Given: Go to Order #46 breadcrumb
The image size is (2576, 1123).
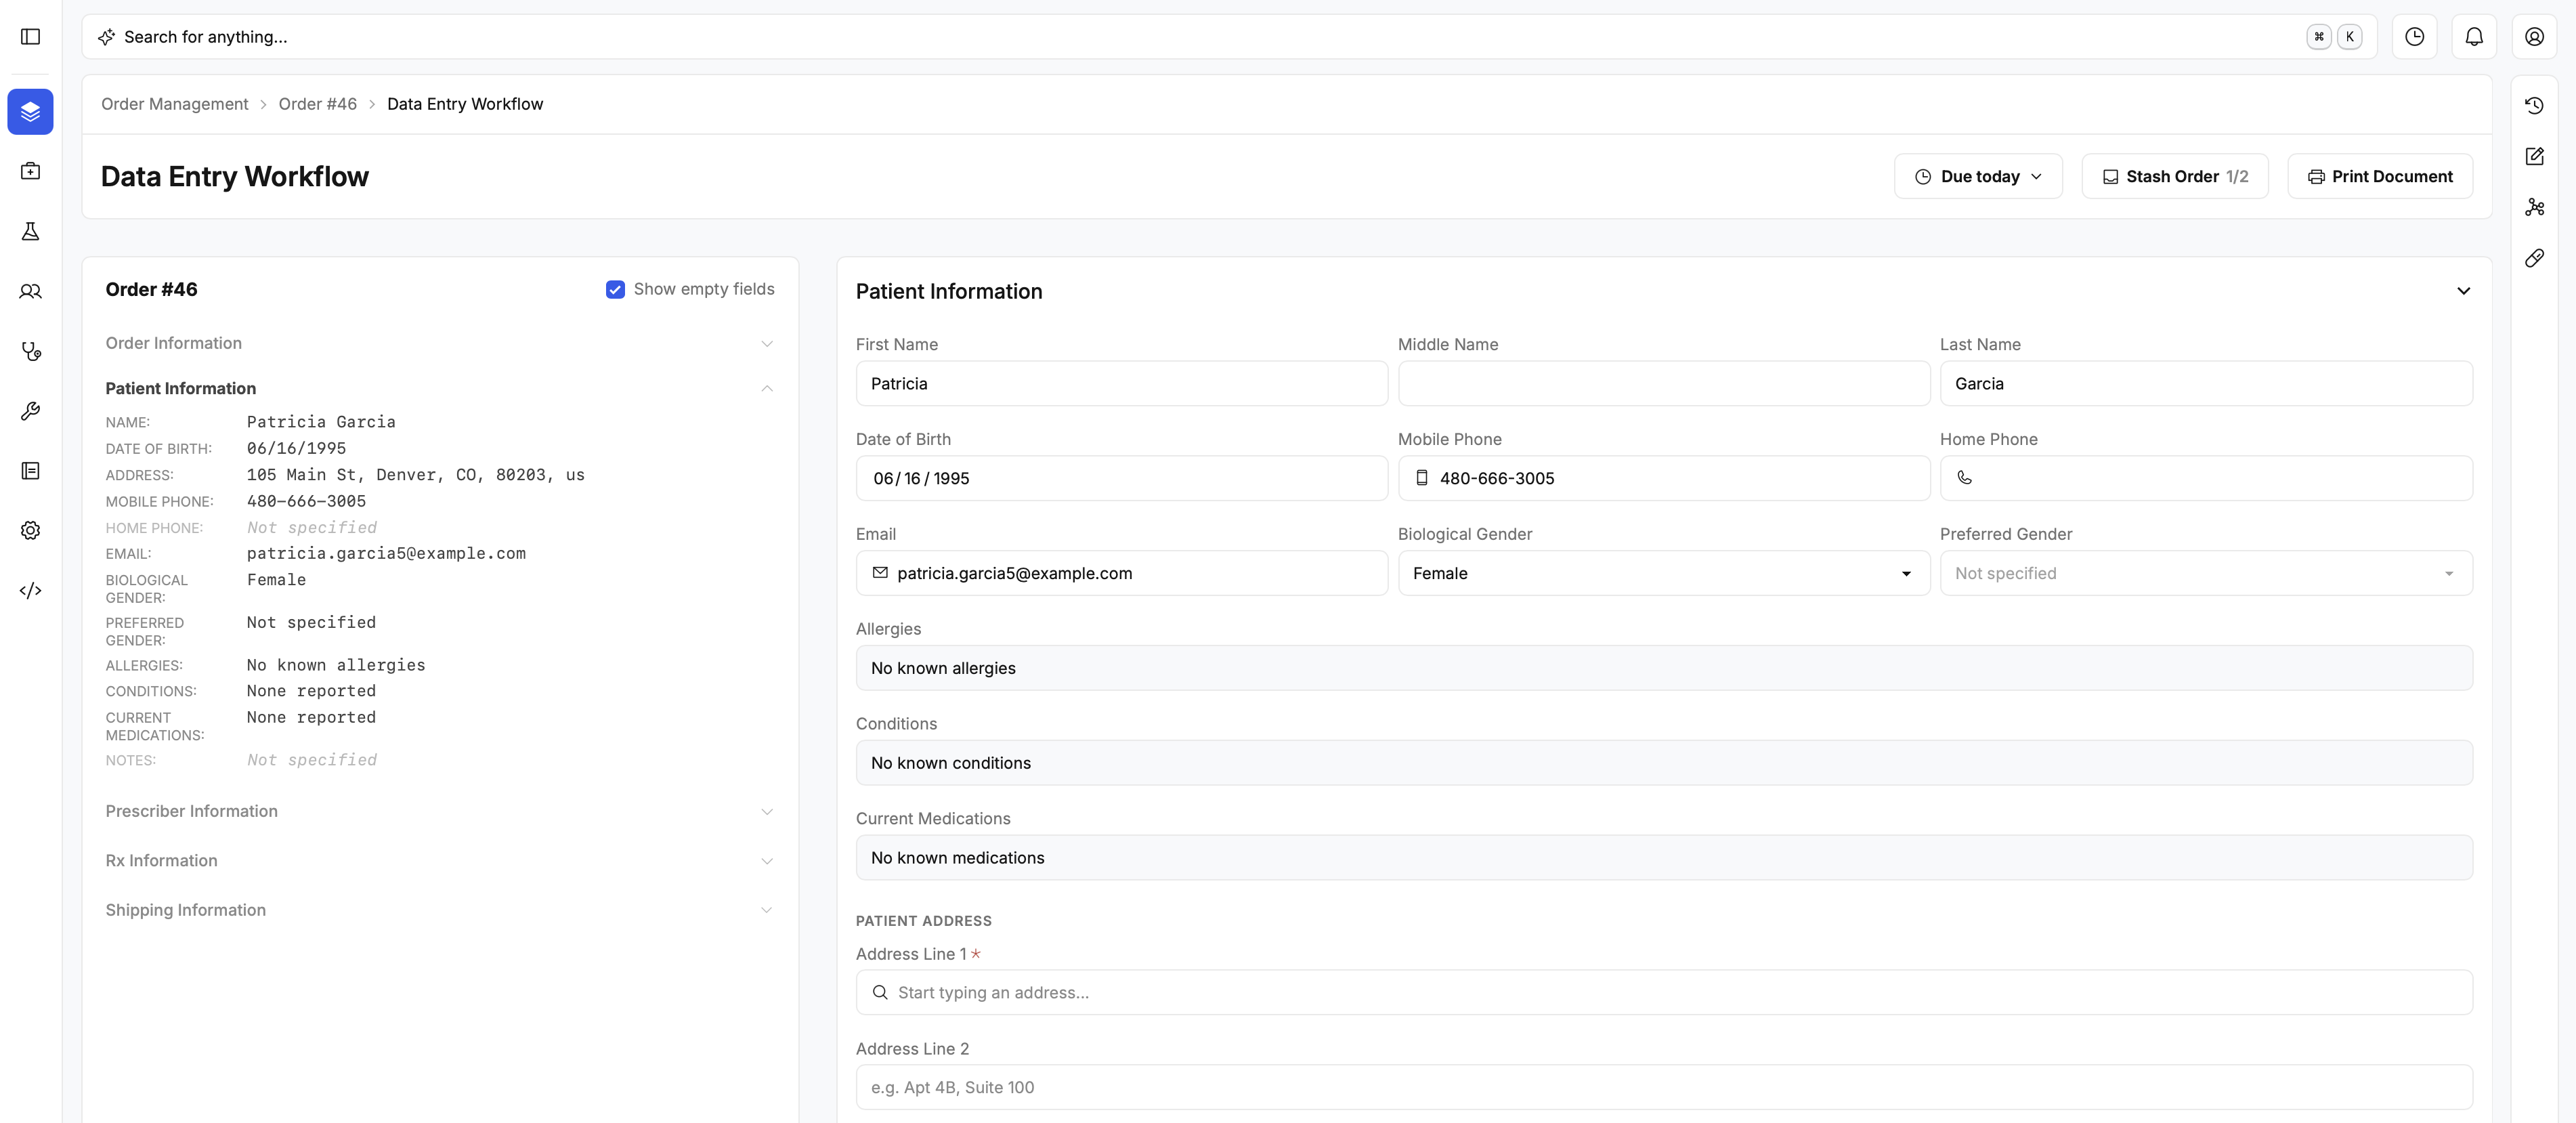Looking at the screenshot, I should pyautogui.click(x=317, y=104).
